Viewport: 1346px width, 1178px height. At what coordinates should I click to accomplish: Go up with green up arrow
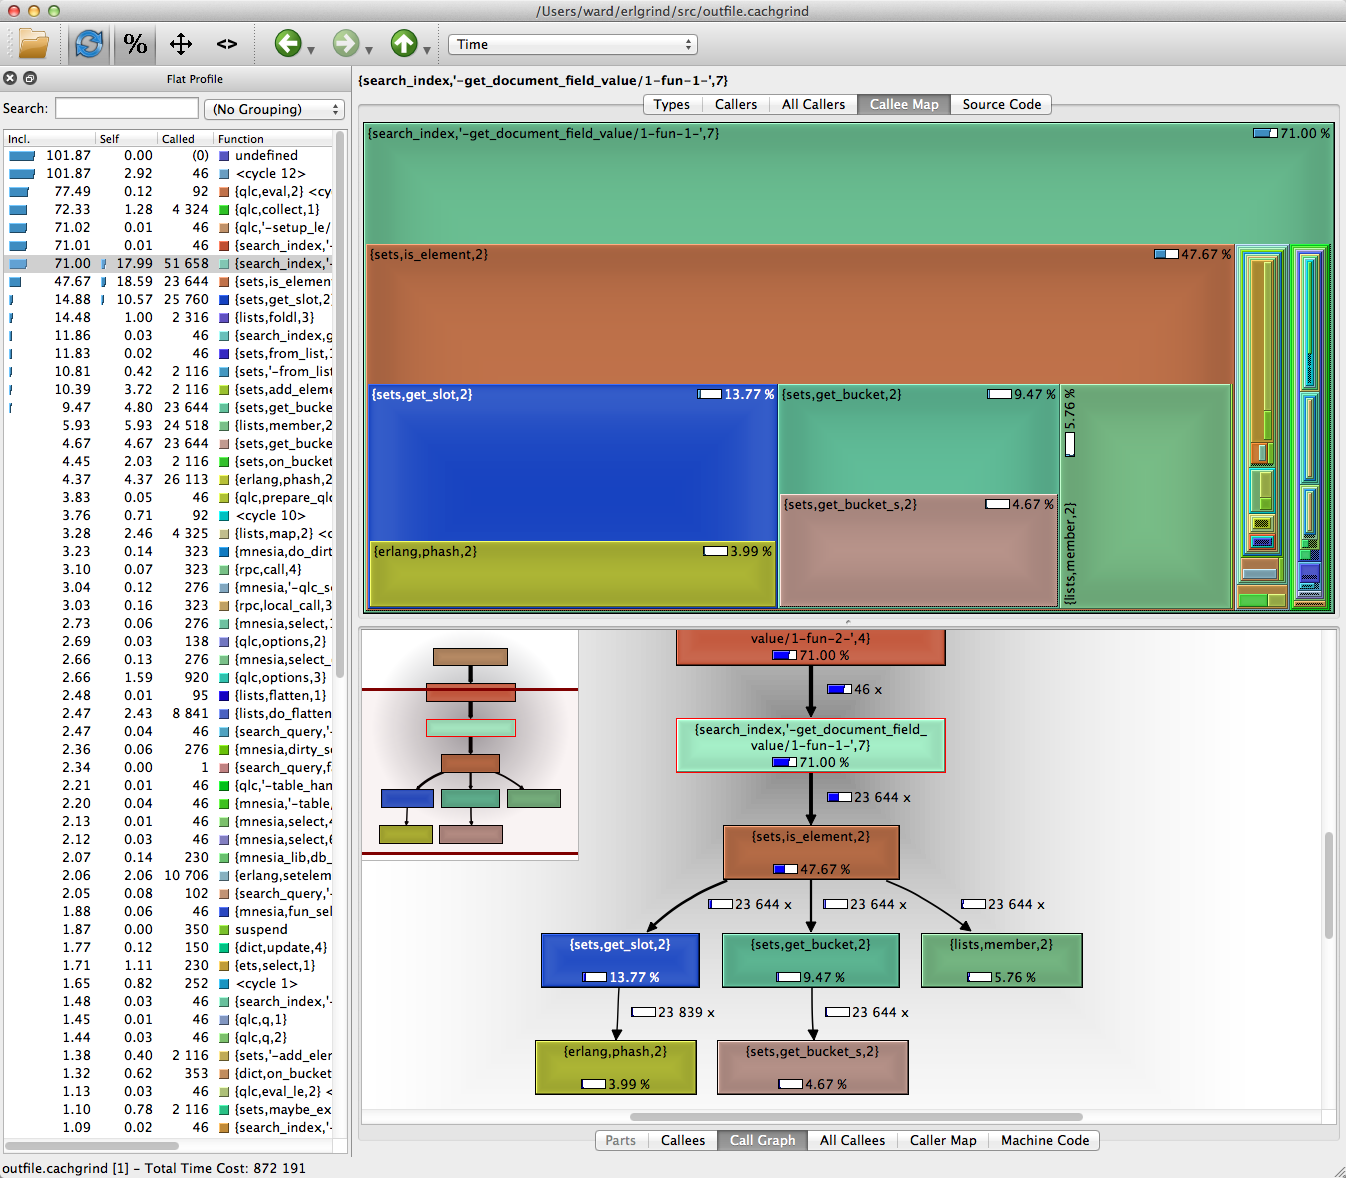coord(404,43)
